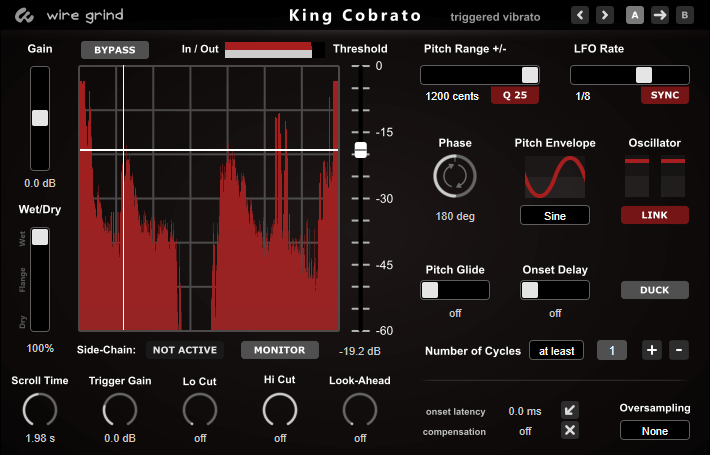The height and width of the screenshot is (455, 710).
Task: Copy A to B using arrow icon
Action: click(659, 15)
